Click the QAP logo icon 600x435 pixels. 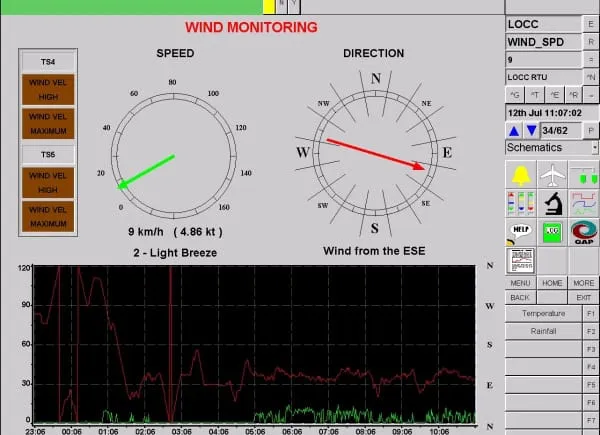(584, 232)
